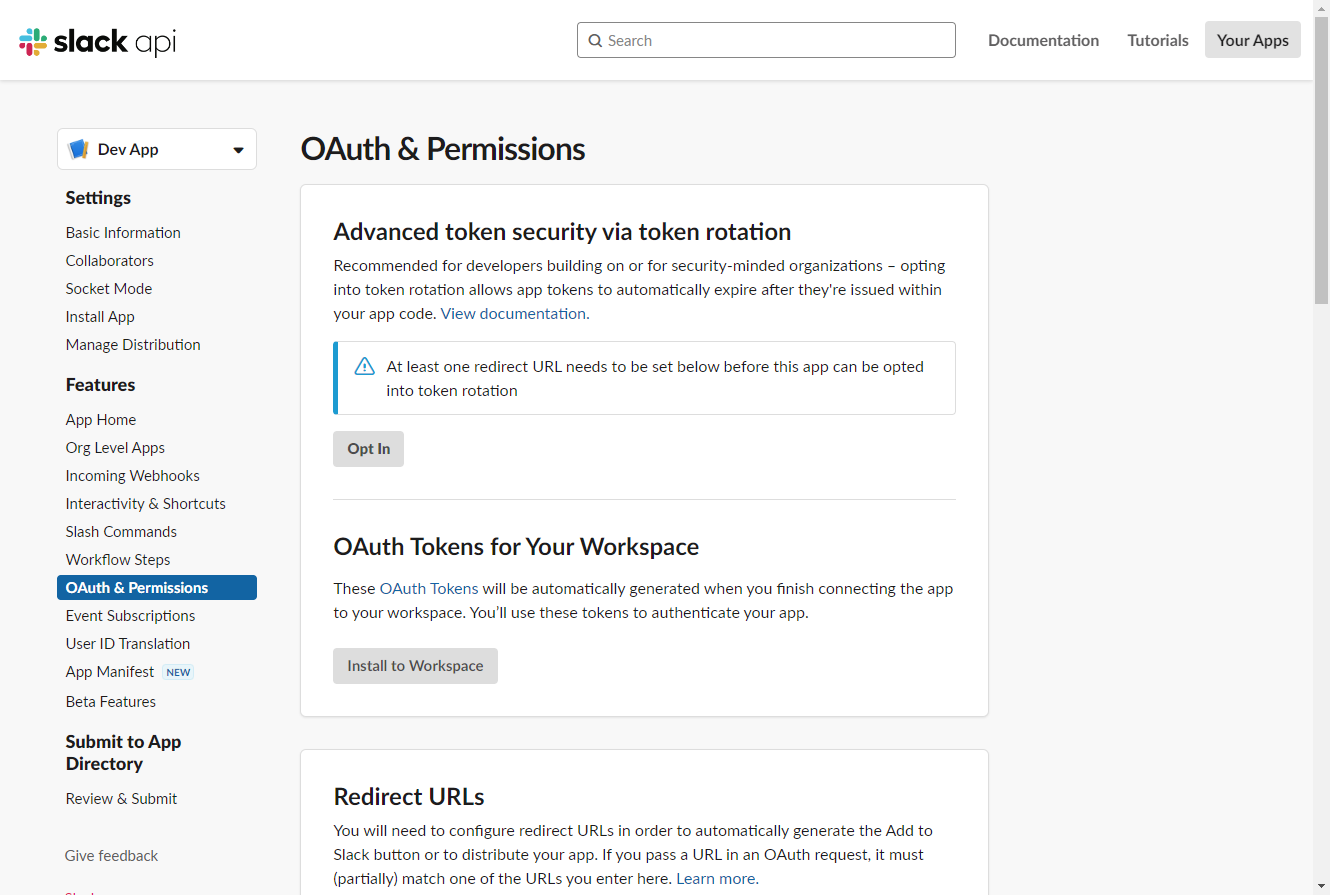The image size is (1330, 895).
Task: Click the NEW badge beside App Manifest
Action: pos(179,672)
